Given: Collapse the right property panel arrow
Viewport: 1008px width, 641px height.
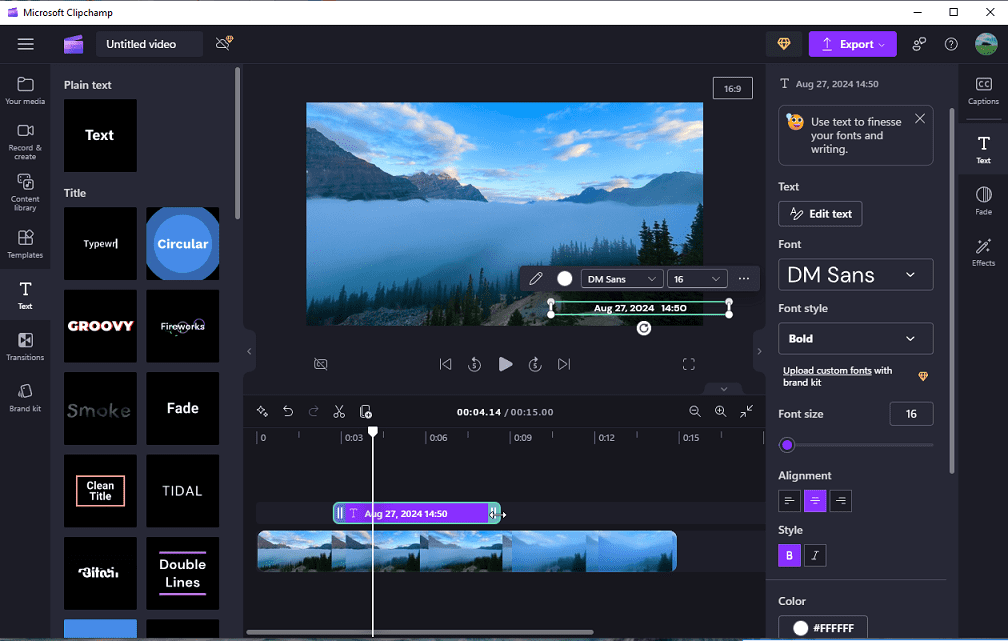Looking at the screenshot, I should (759, 351).
